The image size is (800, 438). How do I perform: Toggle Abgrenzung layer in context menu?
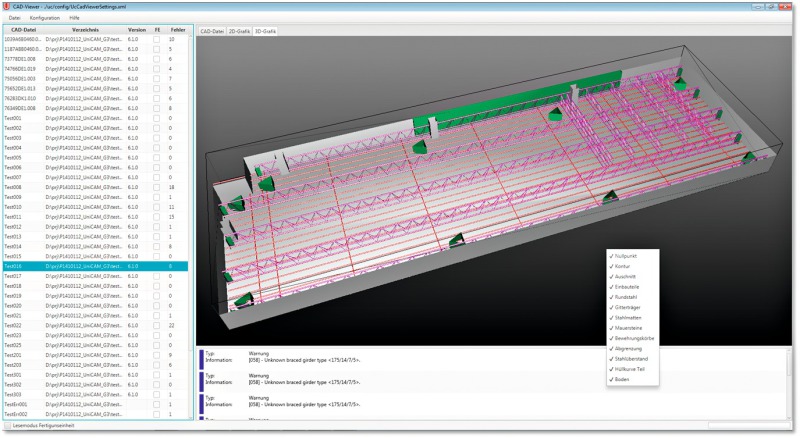pyautogui.click(x=633, y=349)
